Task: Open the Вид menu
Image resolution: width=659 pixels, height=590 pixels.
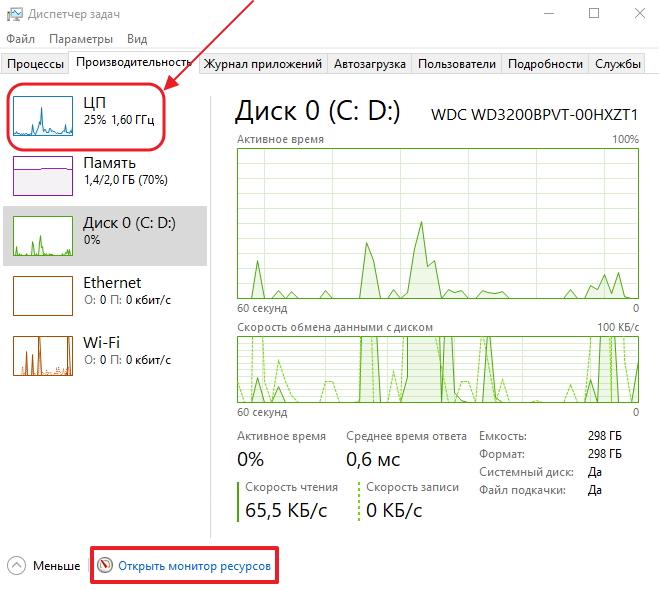Action: click(137, 39)
